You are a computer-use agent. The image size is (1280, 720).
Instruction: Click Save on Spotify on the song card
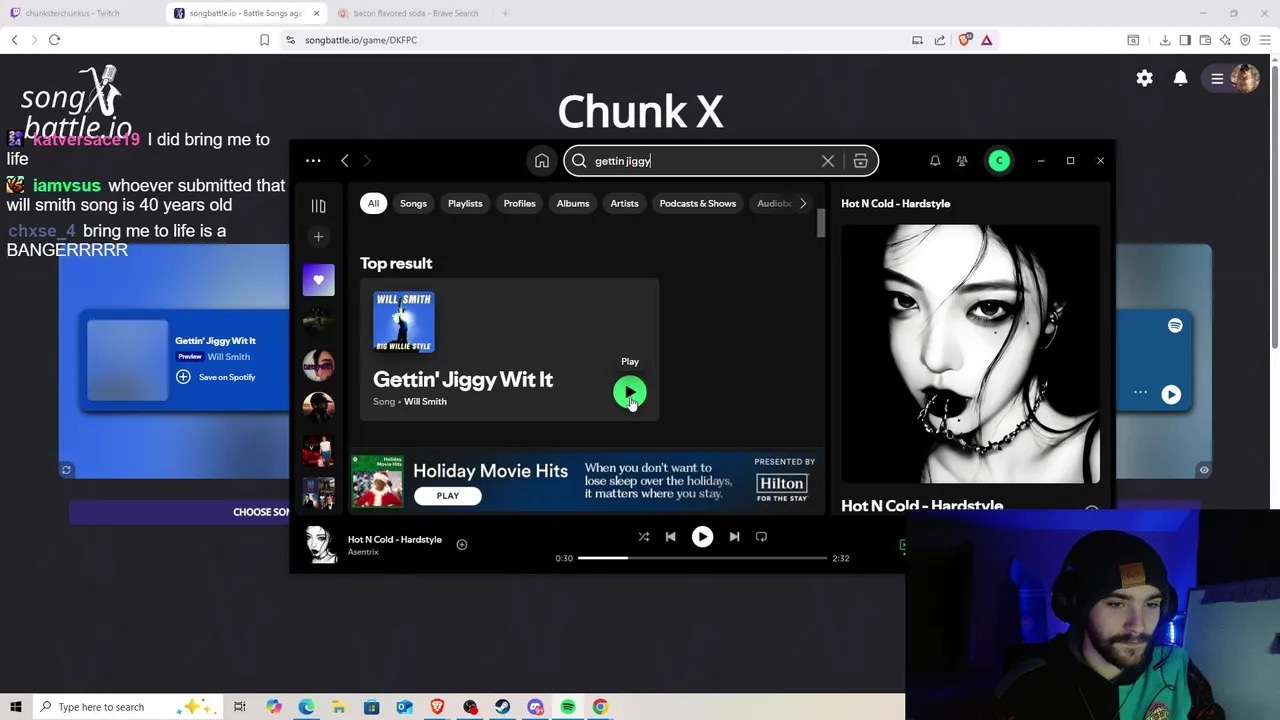tap(216, 377)
